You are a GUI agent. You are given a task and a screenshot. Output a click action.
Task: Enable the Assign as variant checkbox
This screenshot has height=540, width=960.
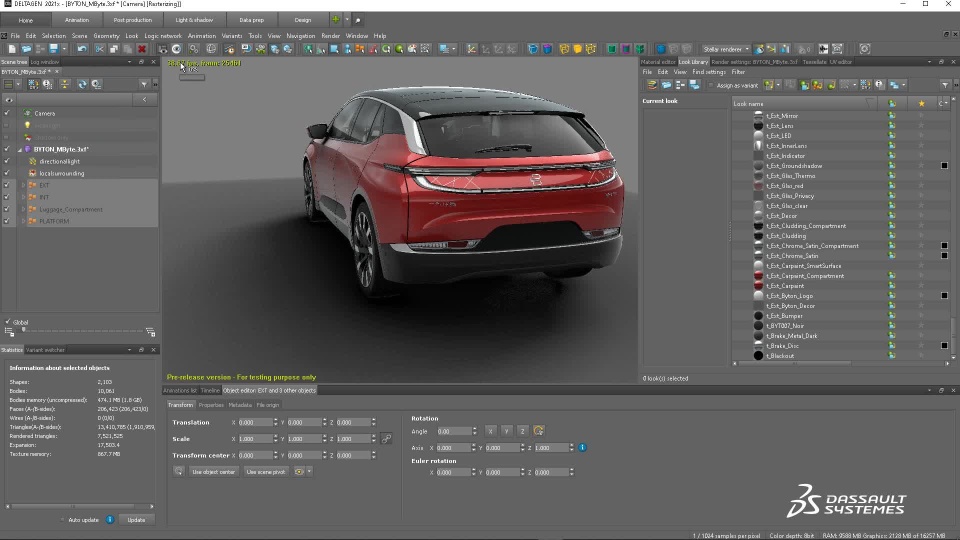pyautogui.click(x=713, y=86)
